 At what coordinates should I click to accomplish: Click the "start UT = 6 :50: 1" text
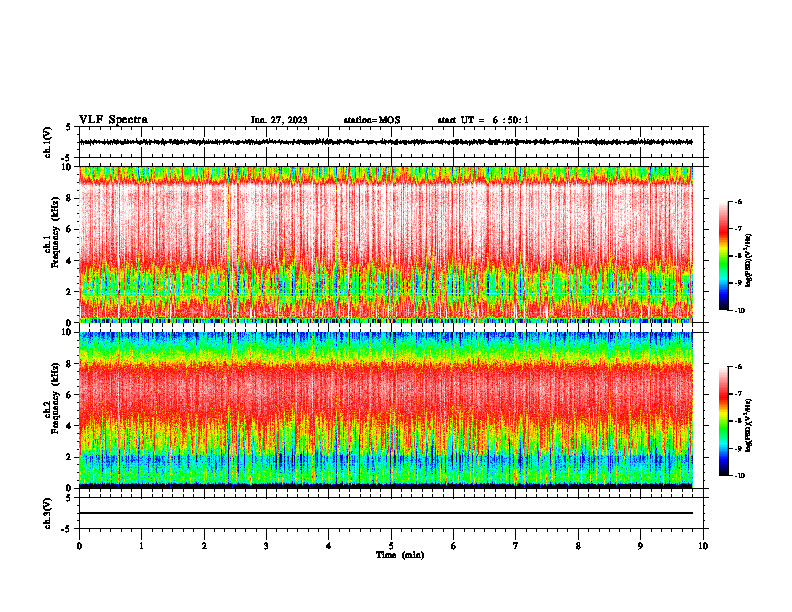(483, 120)
